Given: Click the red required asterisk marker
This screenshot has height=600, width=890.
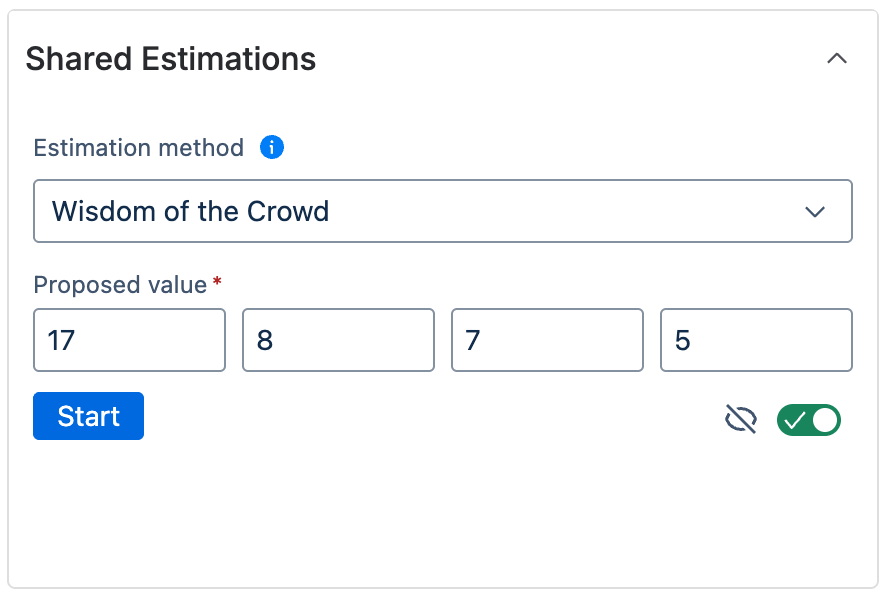Looking at the screenshot, I should click(217, 283).
